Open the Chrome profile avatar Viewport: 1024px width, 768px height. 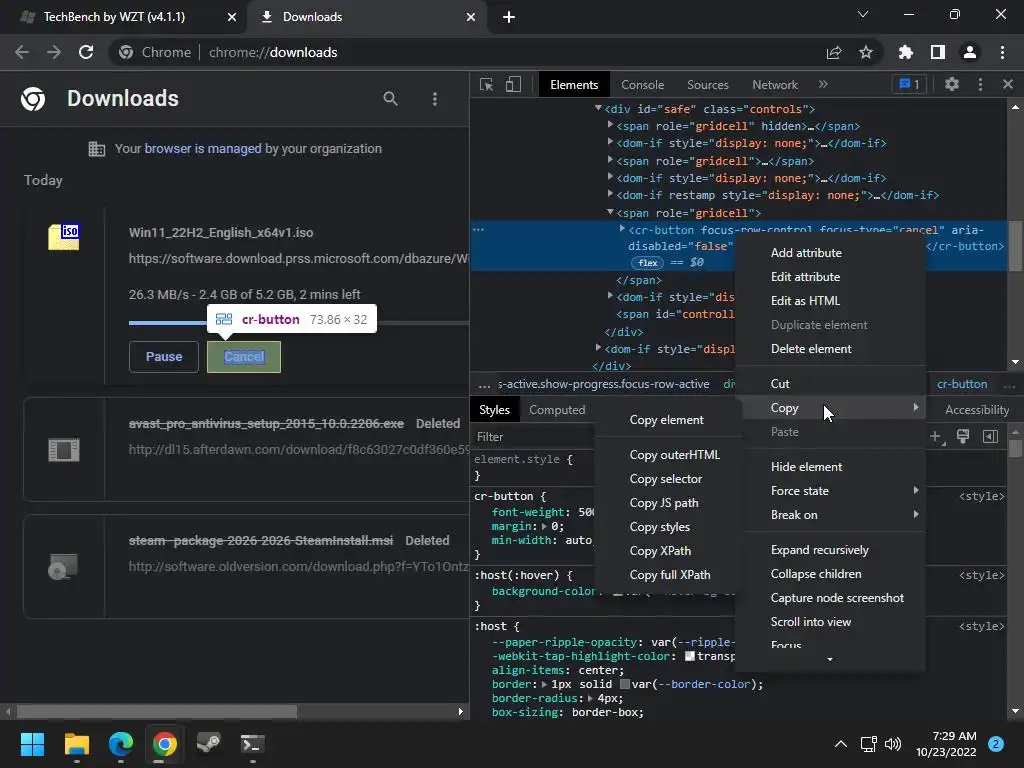pyautogui.click(x=969, y=52)
